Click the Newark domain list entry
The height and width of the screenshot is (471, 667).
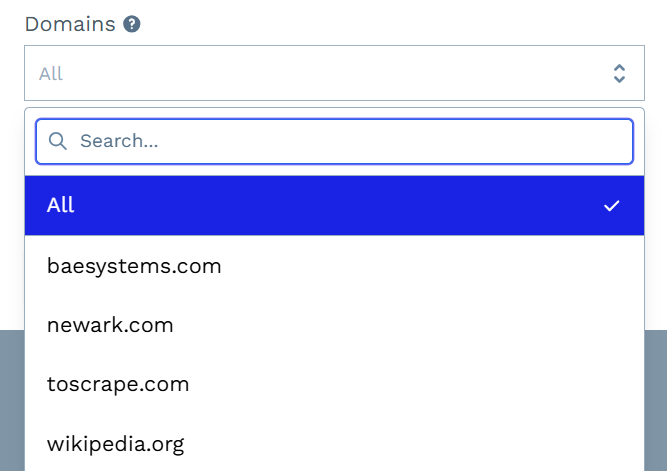click(x=110, y=325)
